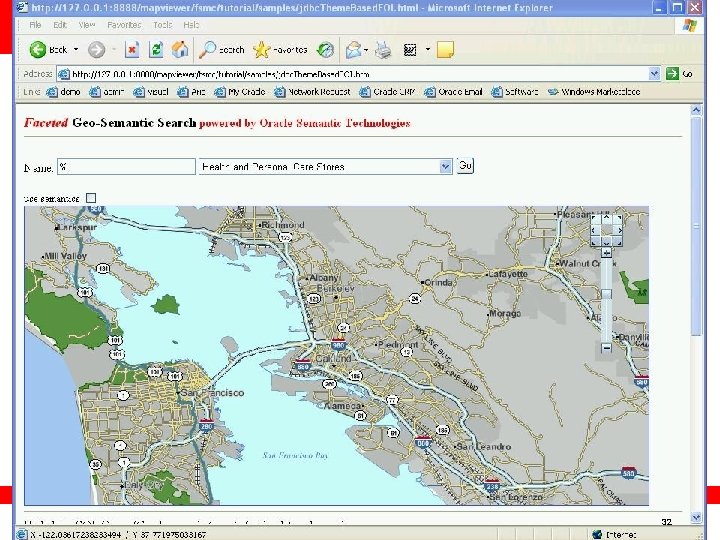Open the Mail button dropdown arrow

366,49
